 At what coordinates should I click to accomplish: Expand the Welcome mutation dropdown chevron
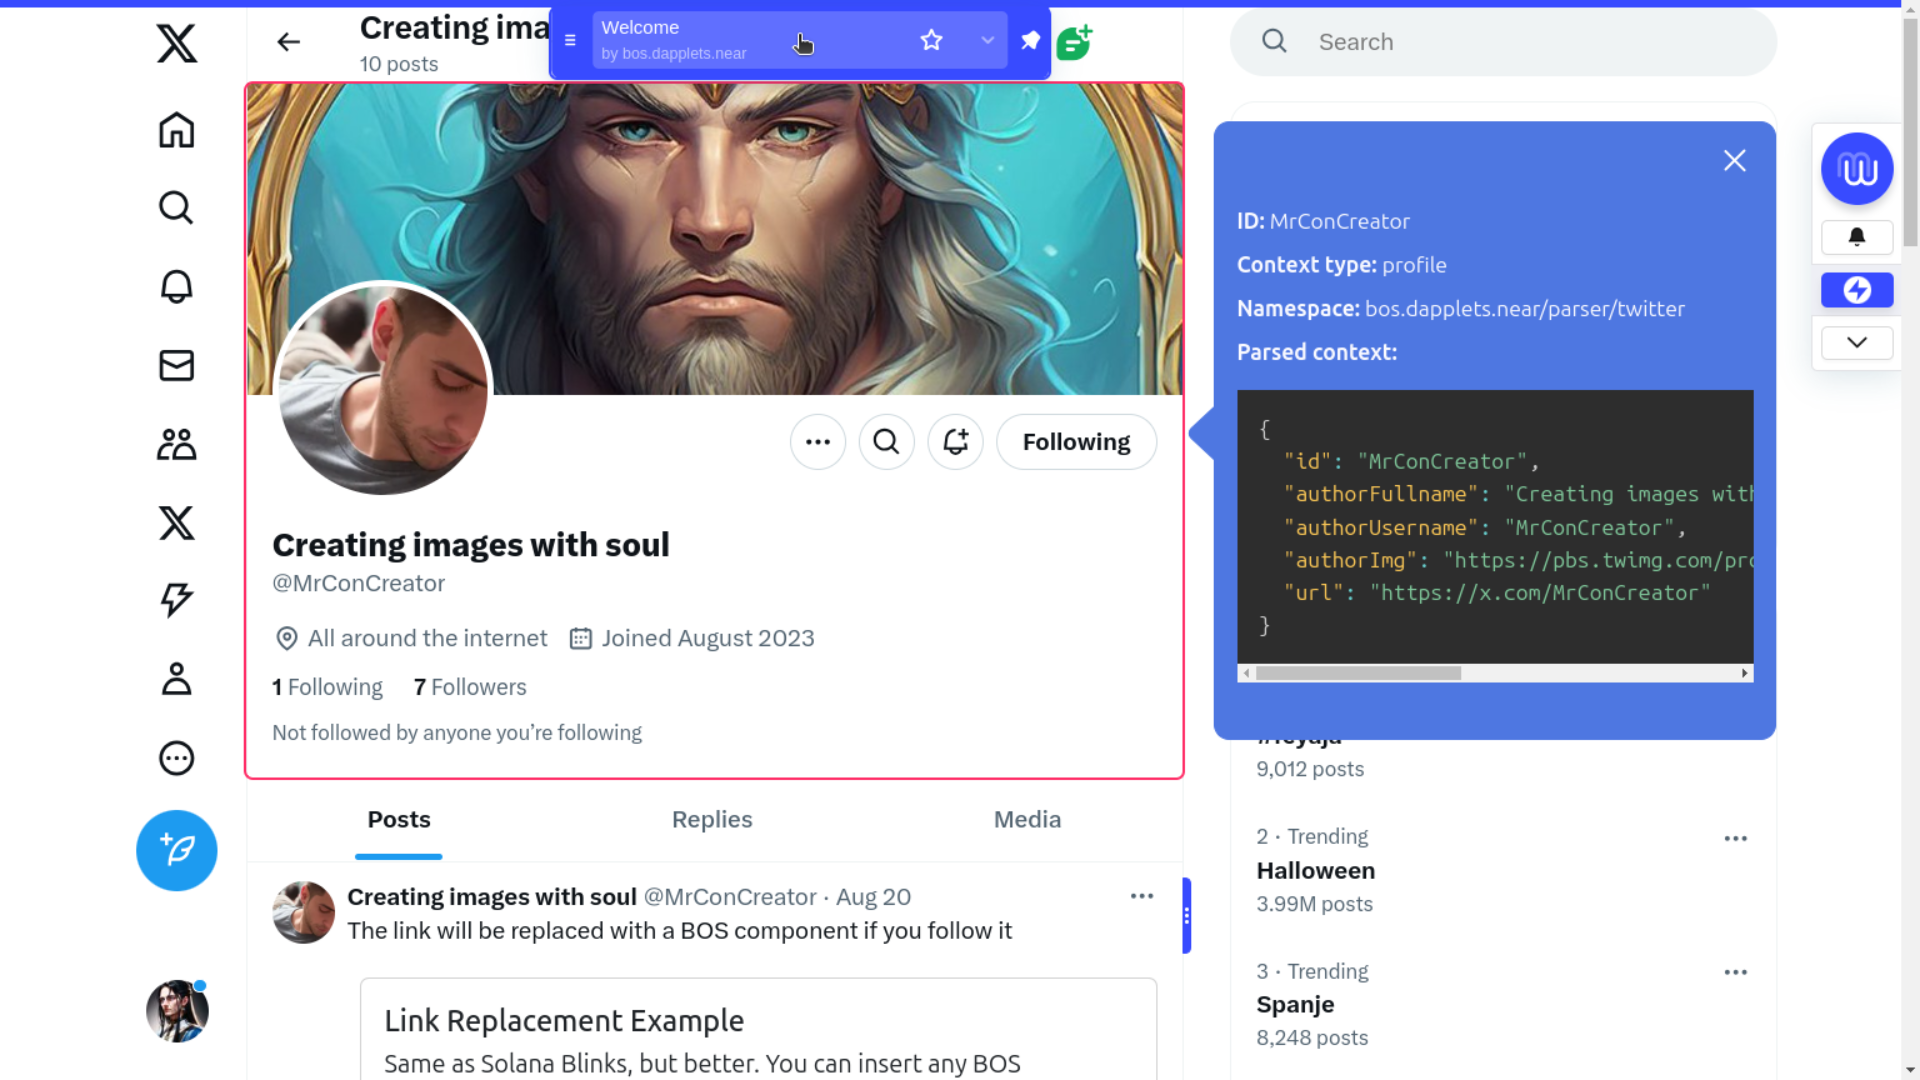(987, 40)
